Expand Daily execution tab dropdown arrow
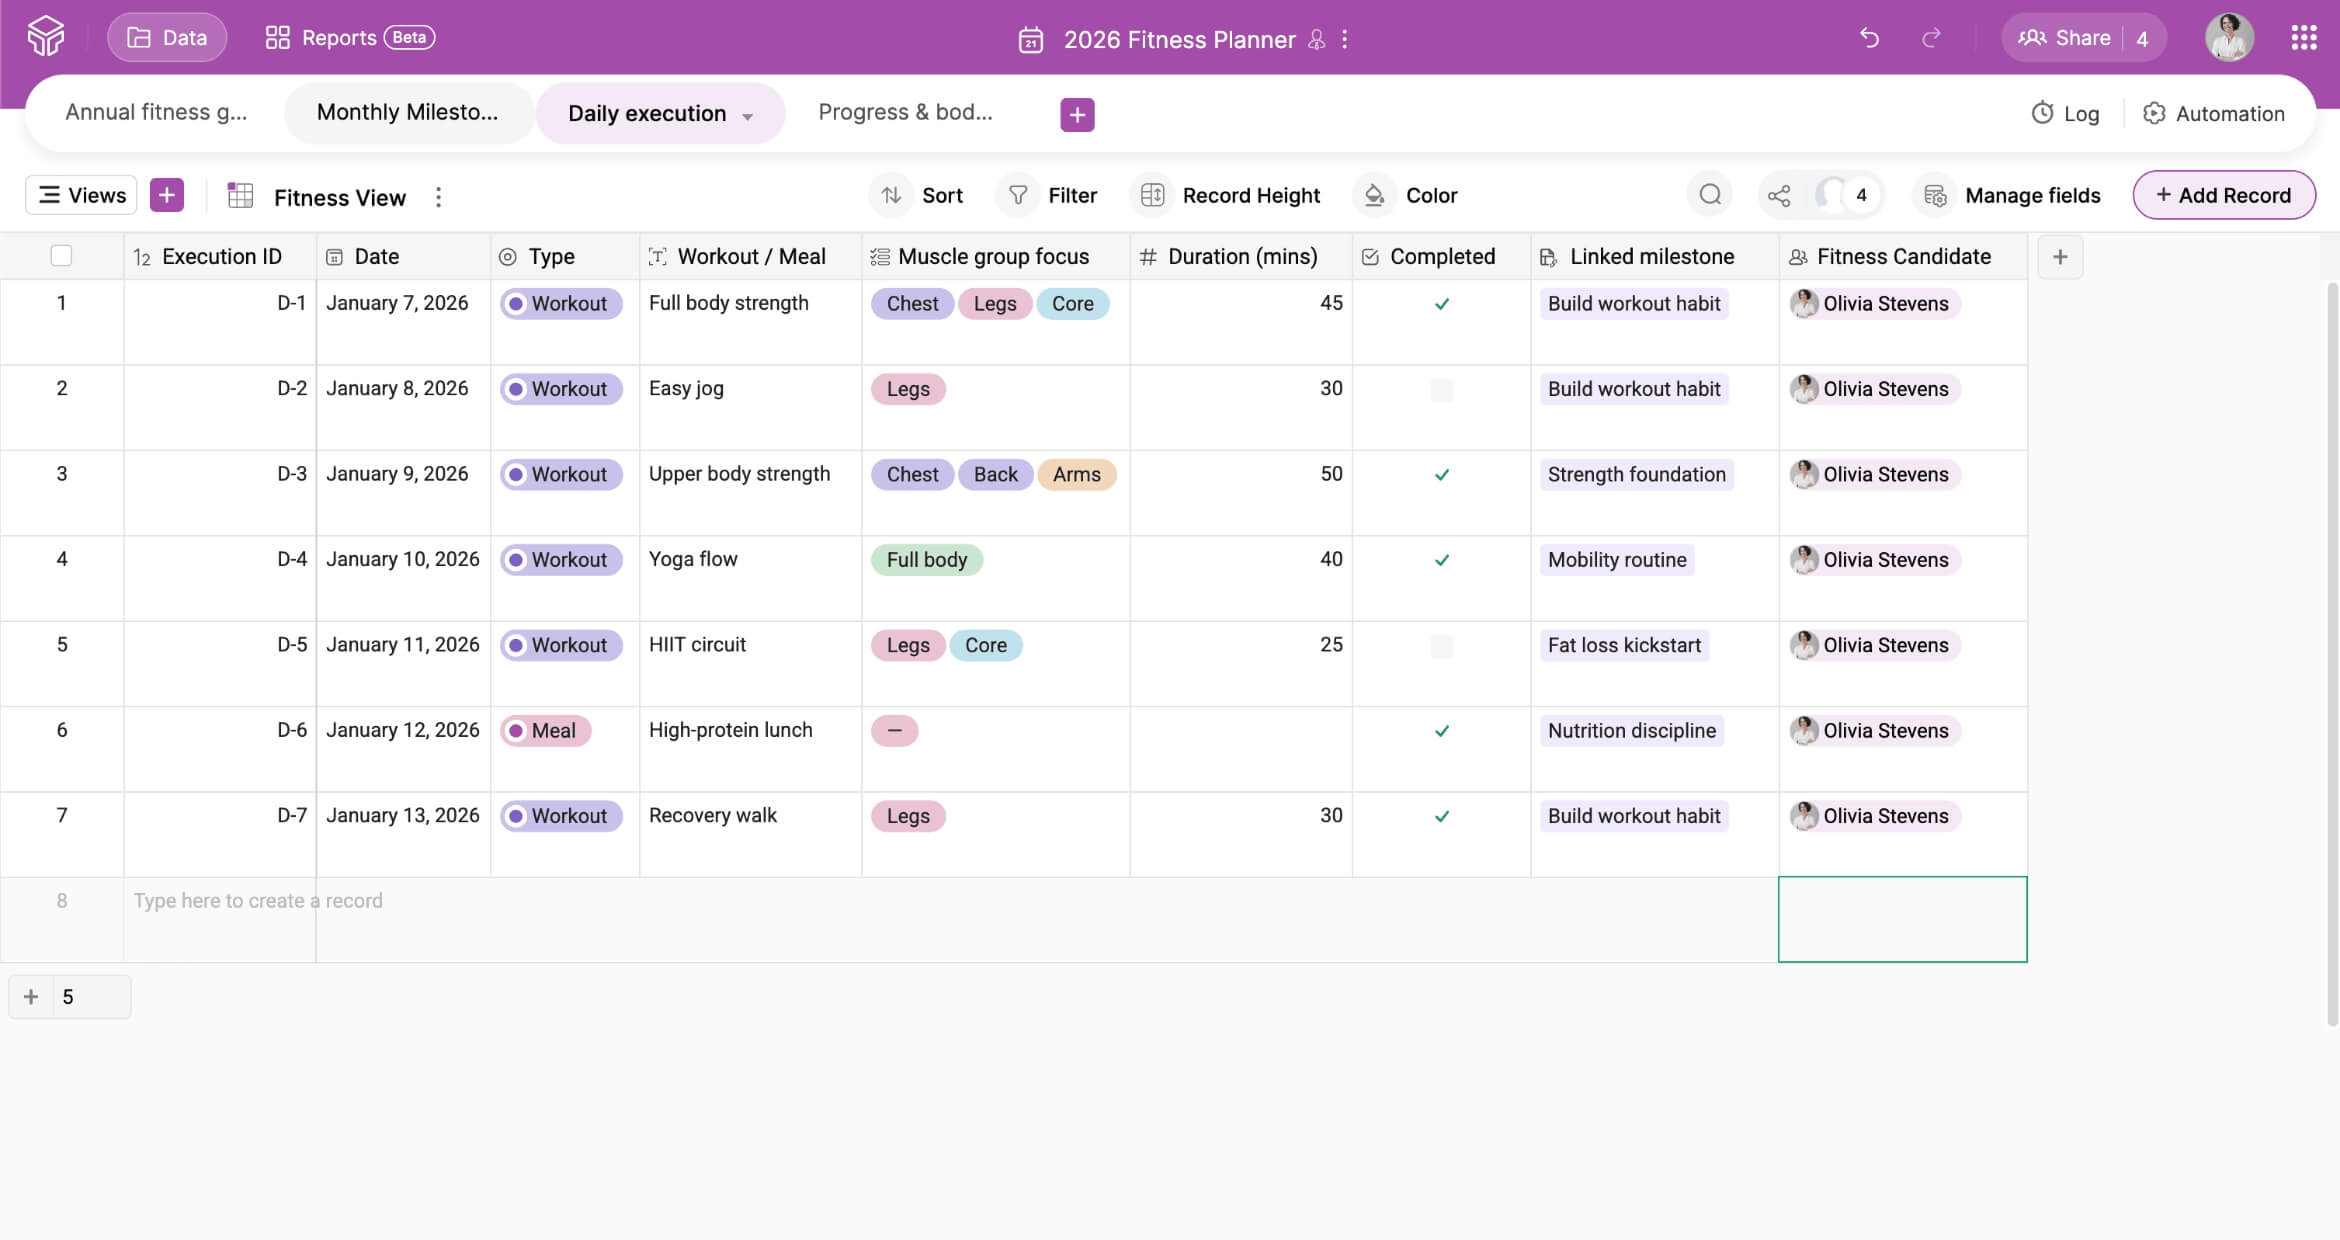The height and width of the screenshot is (1240, 2340). coord(748,116)
